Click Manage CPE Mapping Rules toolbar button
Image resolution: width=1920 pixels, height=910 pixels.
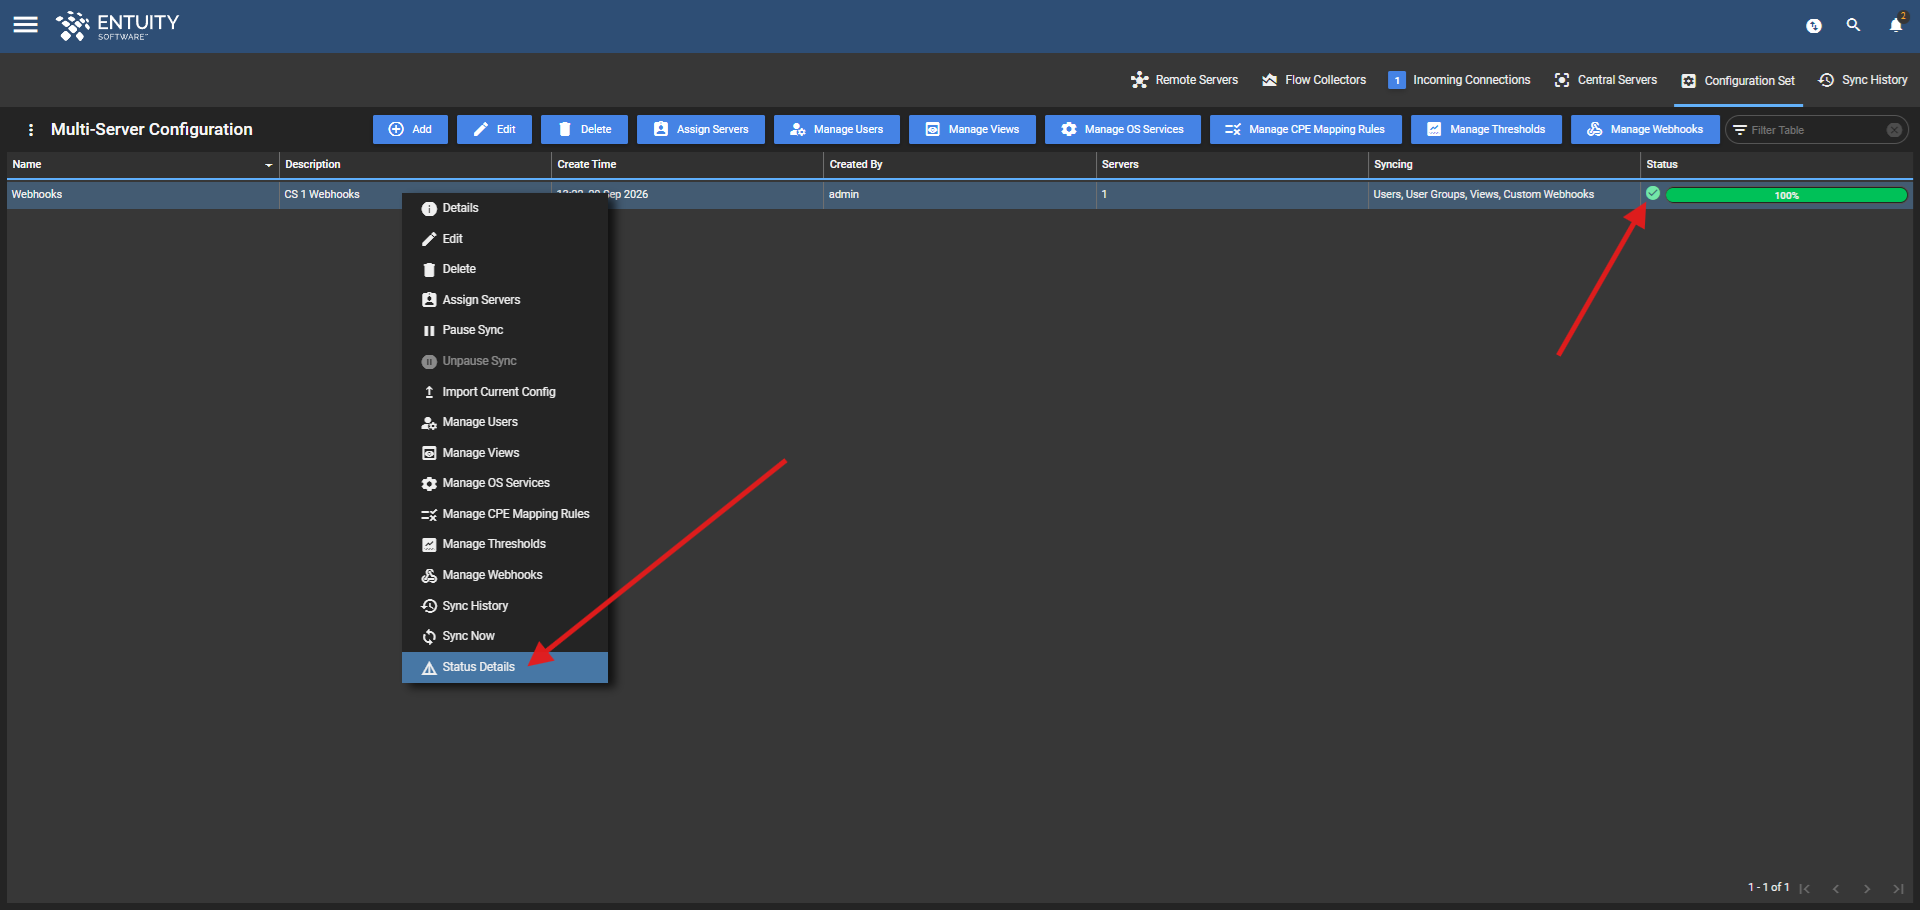point(1306,129)
